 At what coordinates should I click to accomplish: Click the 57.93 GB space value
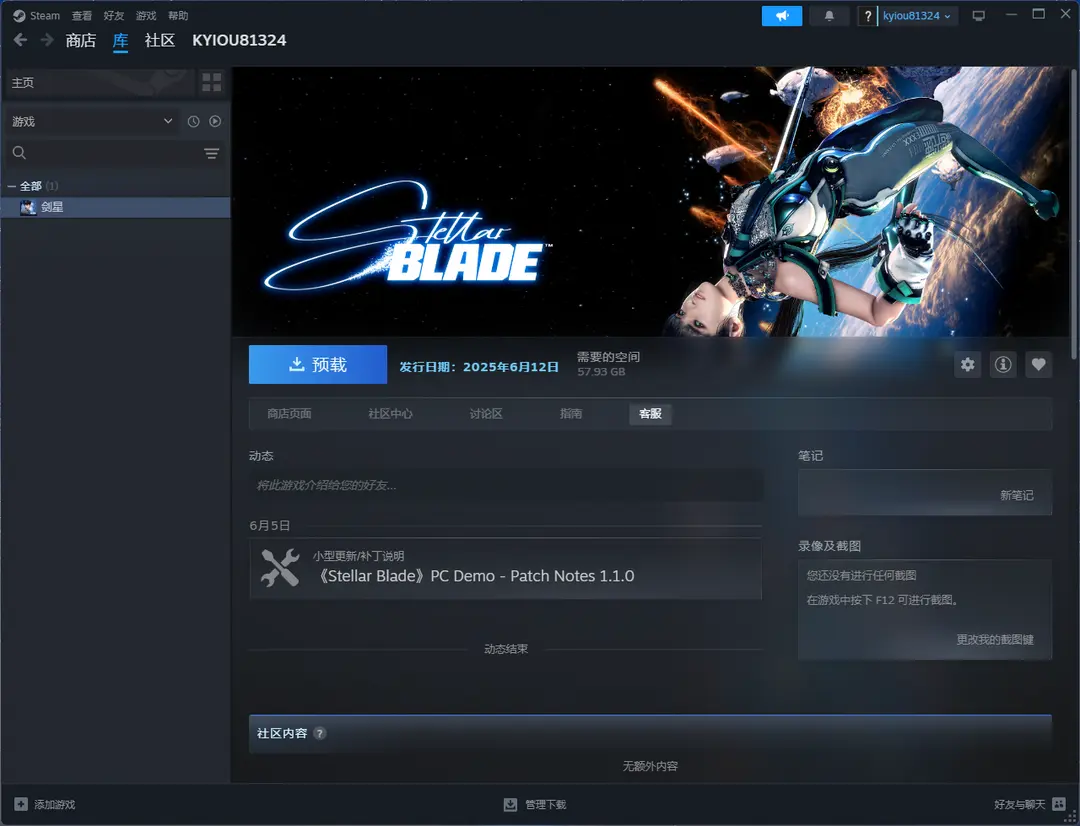pos(601,372)
